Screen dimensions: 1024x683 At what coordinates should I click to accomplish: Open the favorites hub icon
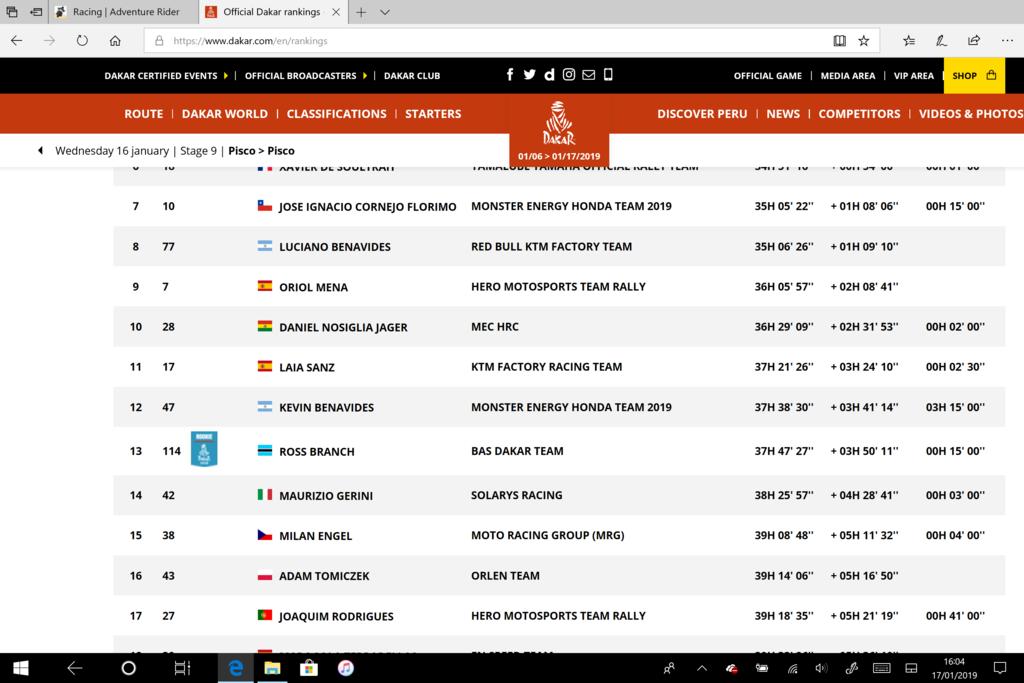coord(909,40)
